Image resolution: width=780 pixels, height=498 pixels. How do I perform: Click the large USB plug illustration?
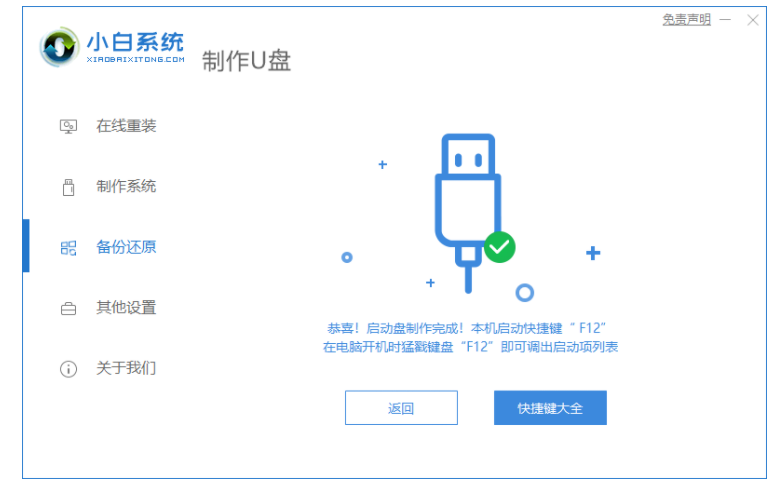tap(468, 213)
